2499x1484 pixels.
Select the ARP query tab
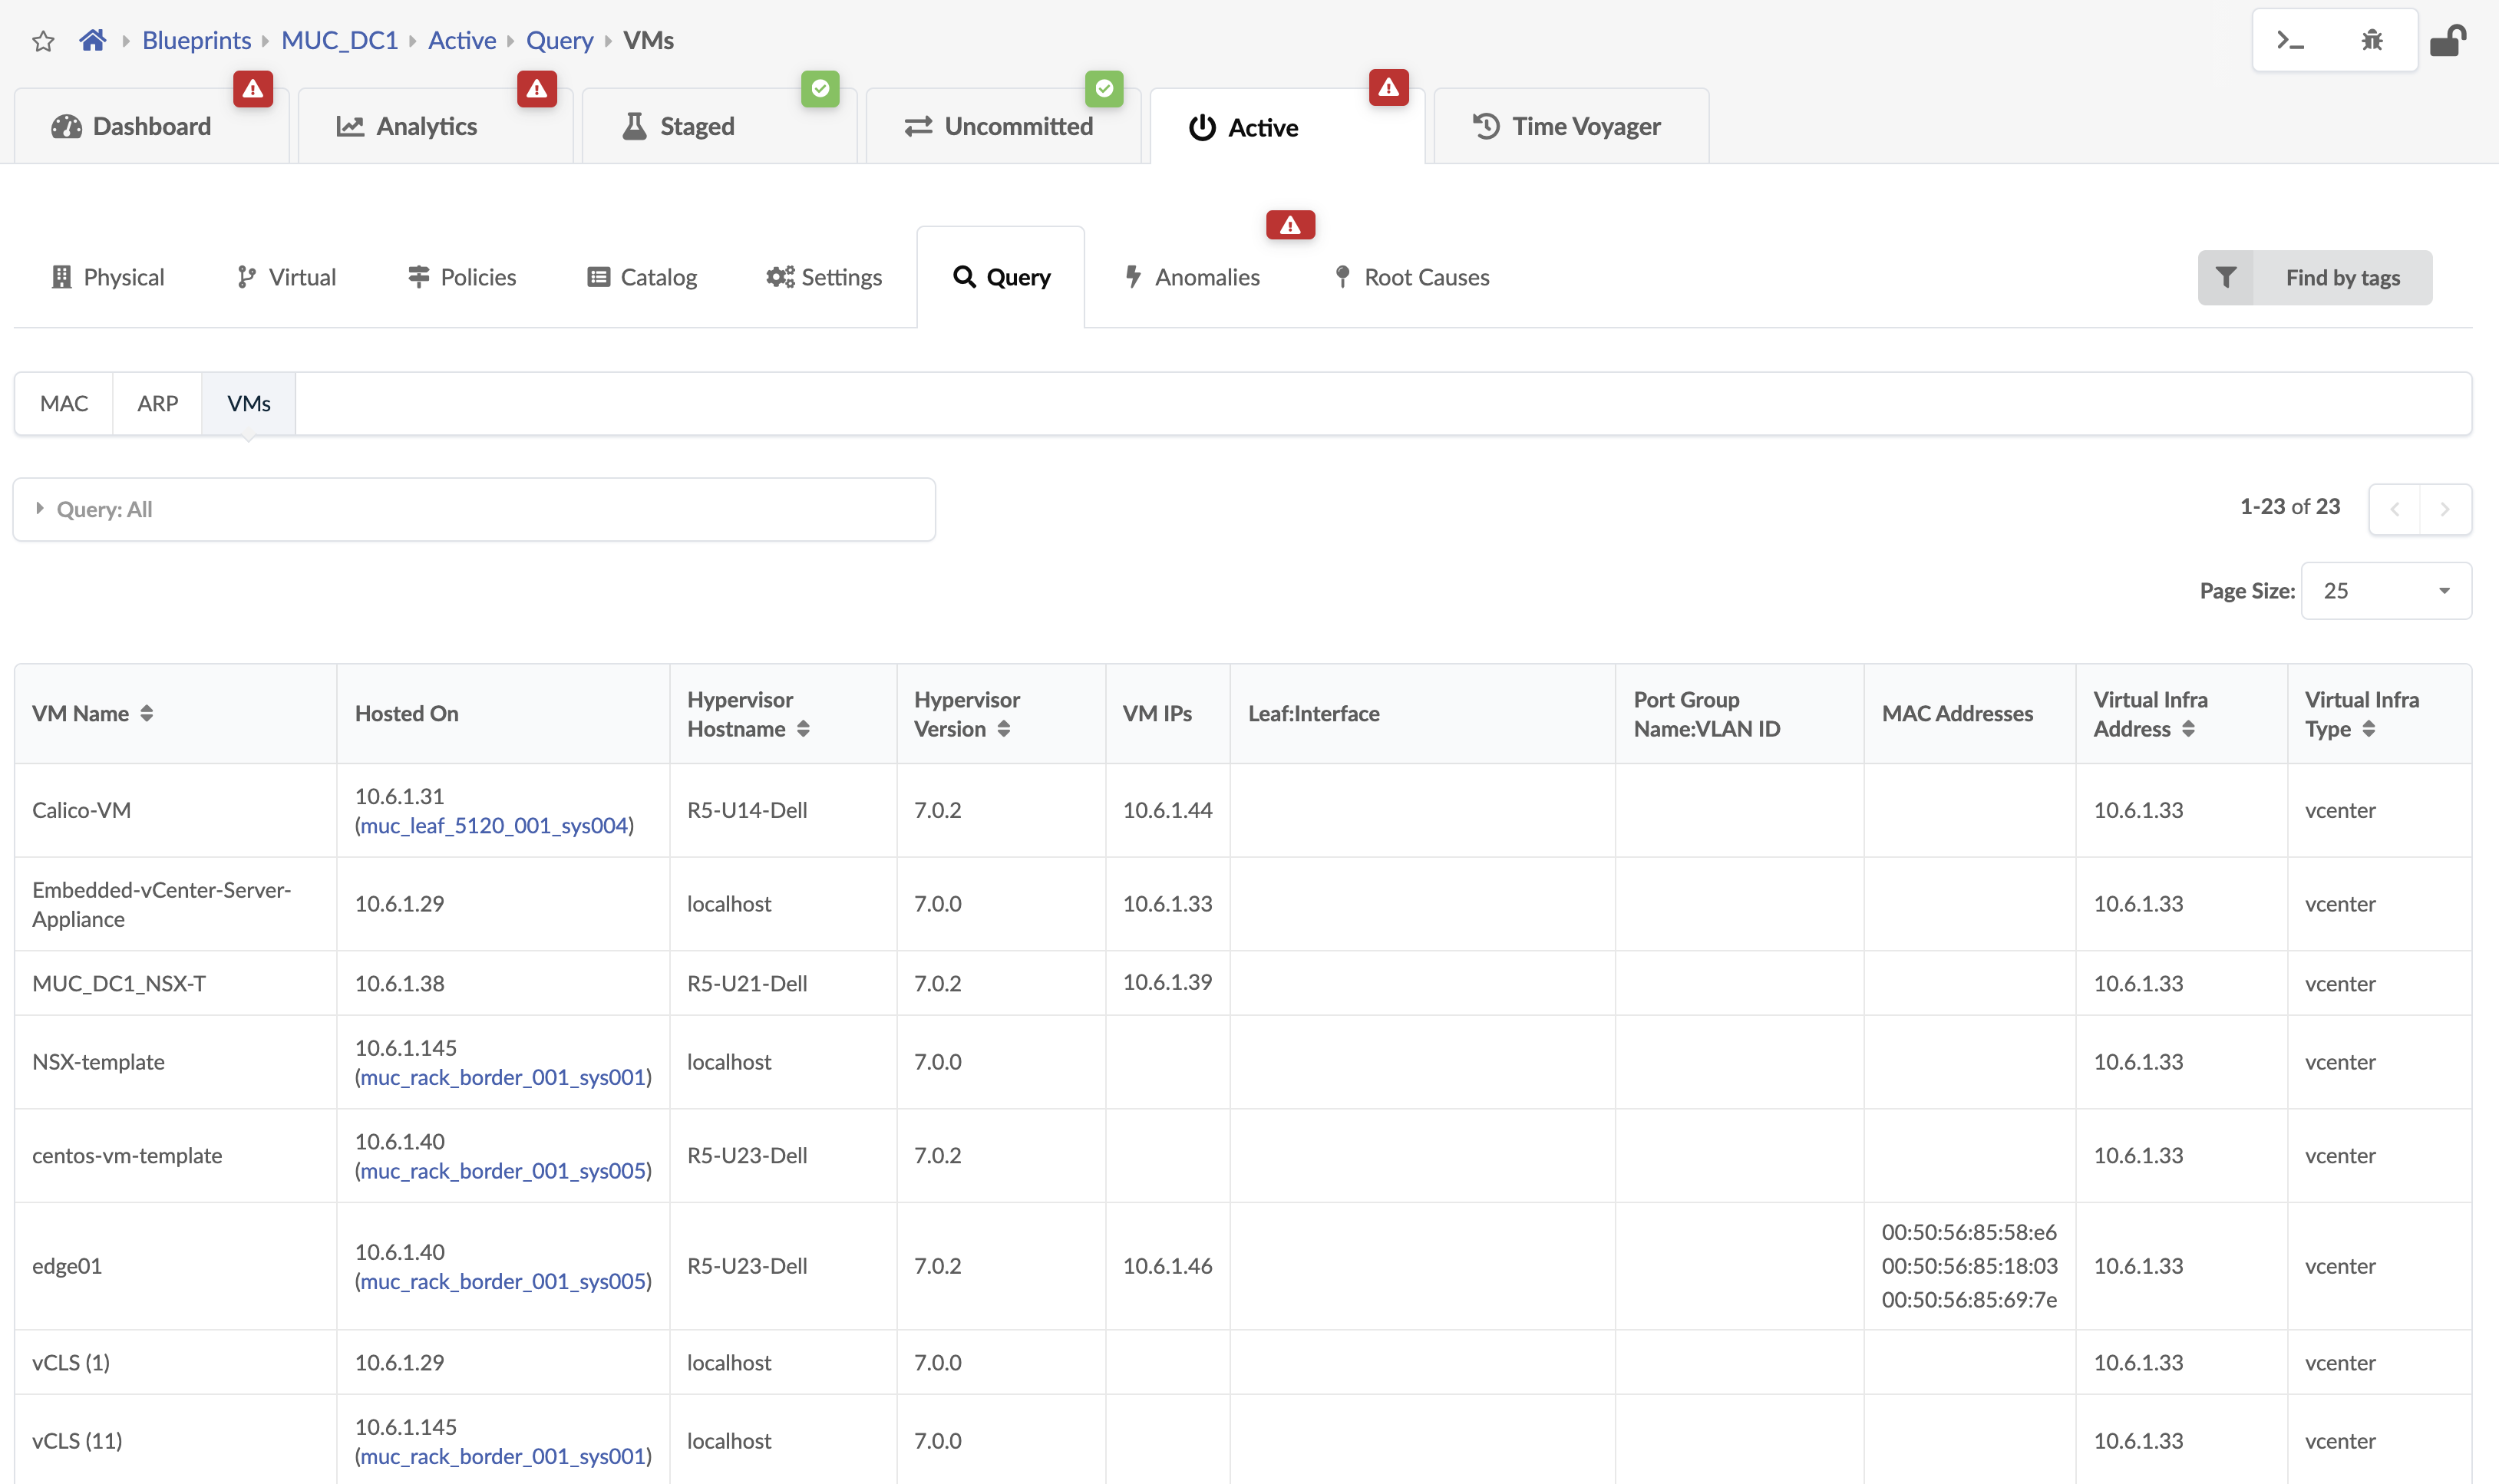157,403
